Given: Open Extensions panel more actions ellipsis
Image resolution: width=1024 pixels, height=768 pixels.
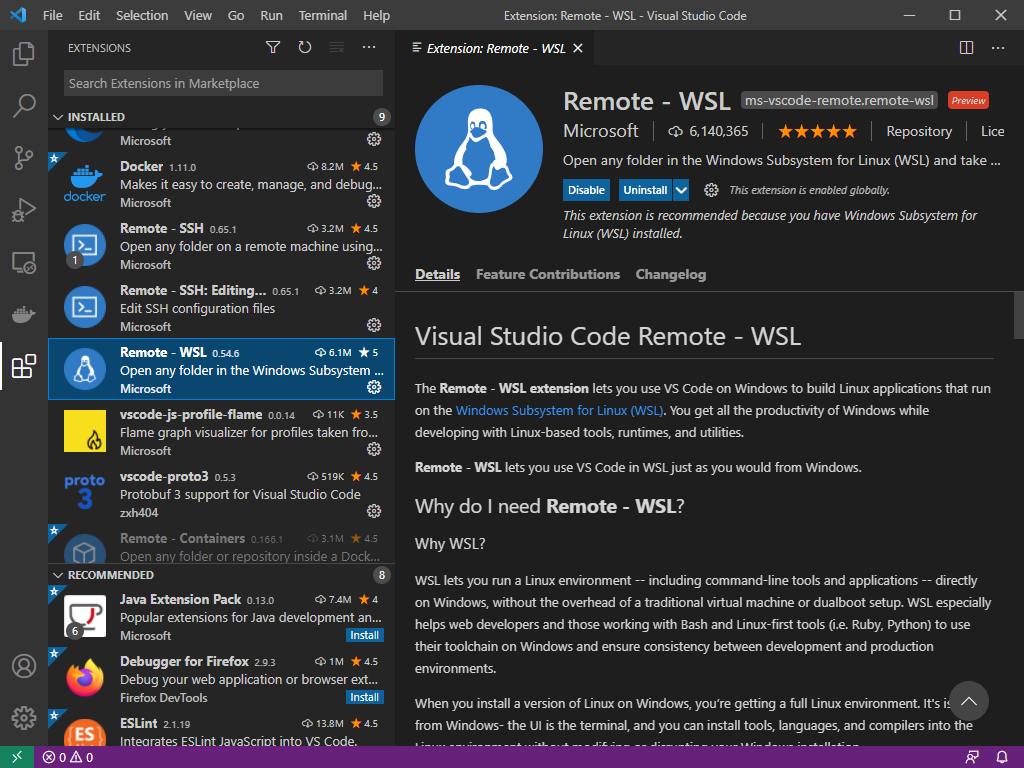Looking at the screenshot, I should 369,47.
